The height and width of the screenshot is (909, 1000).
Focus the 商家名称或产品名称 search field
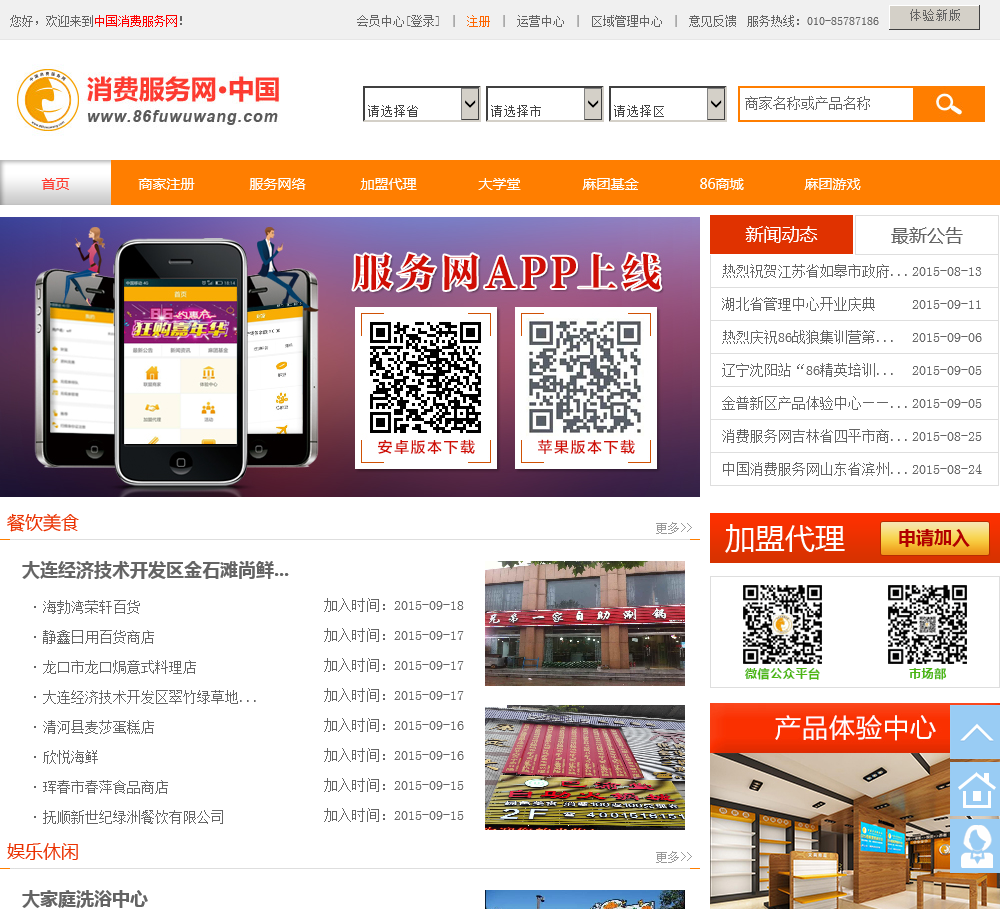(x=827, y=103)
